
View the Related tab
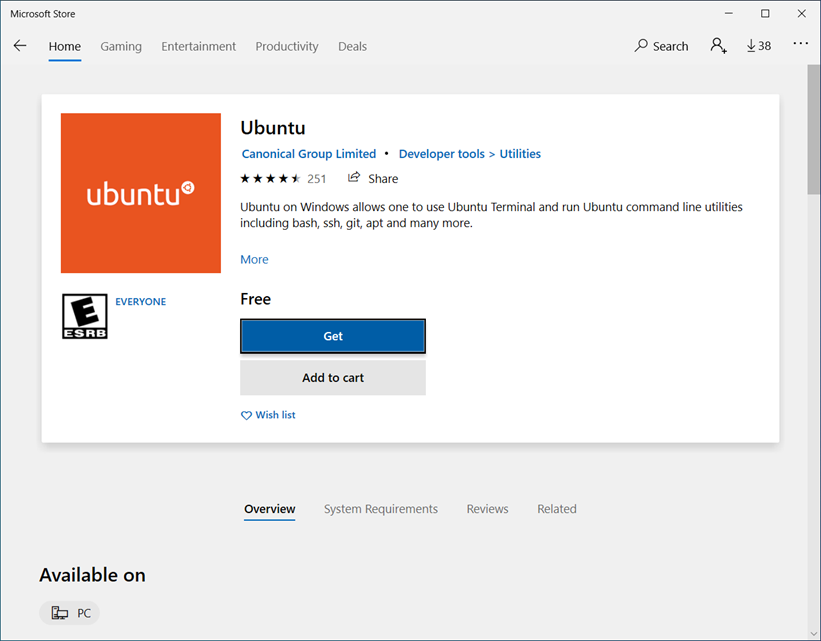tap(557, 509)
